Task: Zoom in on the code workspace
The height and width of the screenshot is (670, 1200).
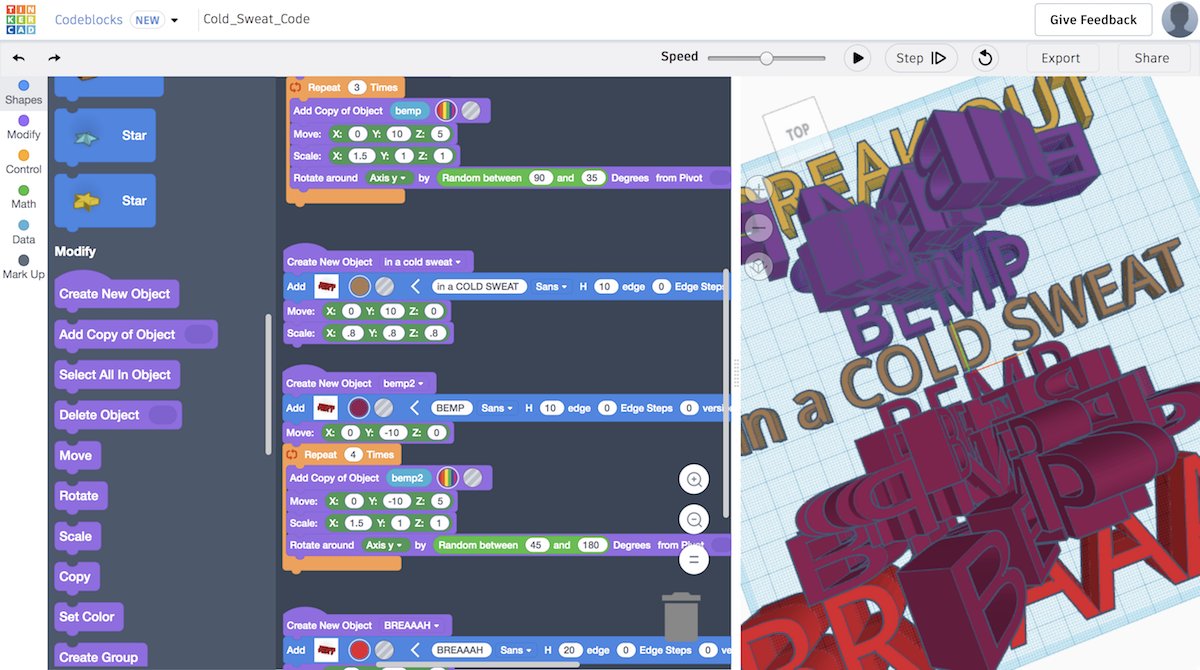Action: (694, 480)
